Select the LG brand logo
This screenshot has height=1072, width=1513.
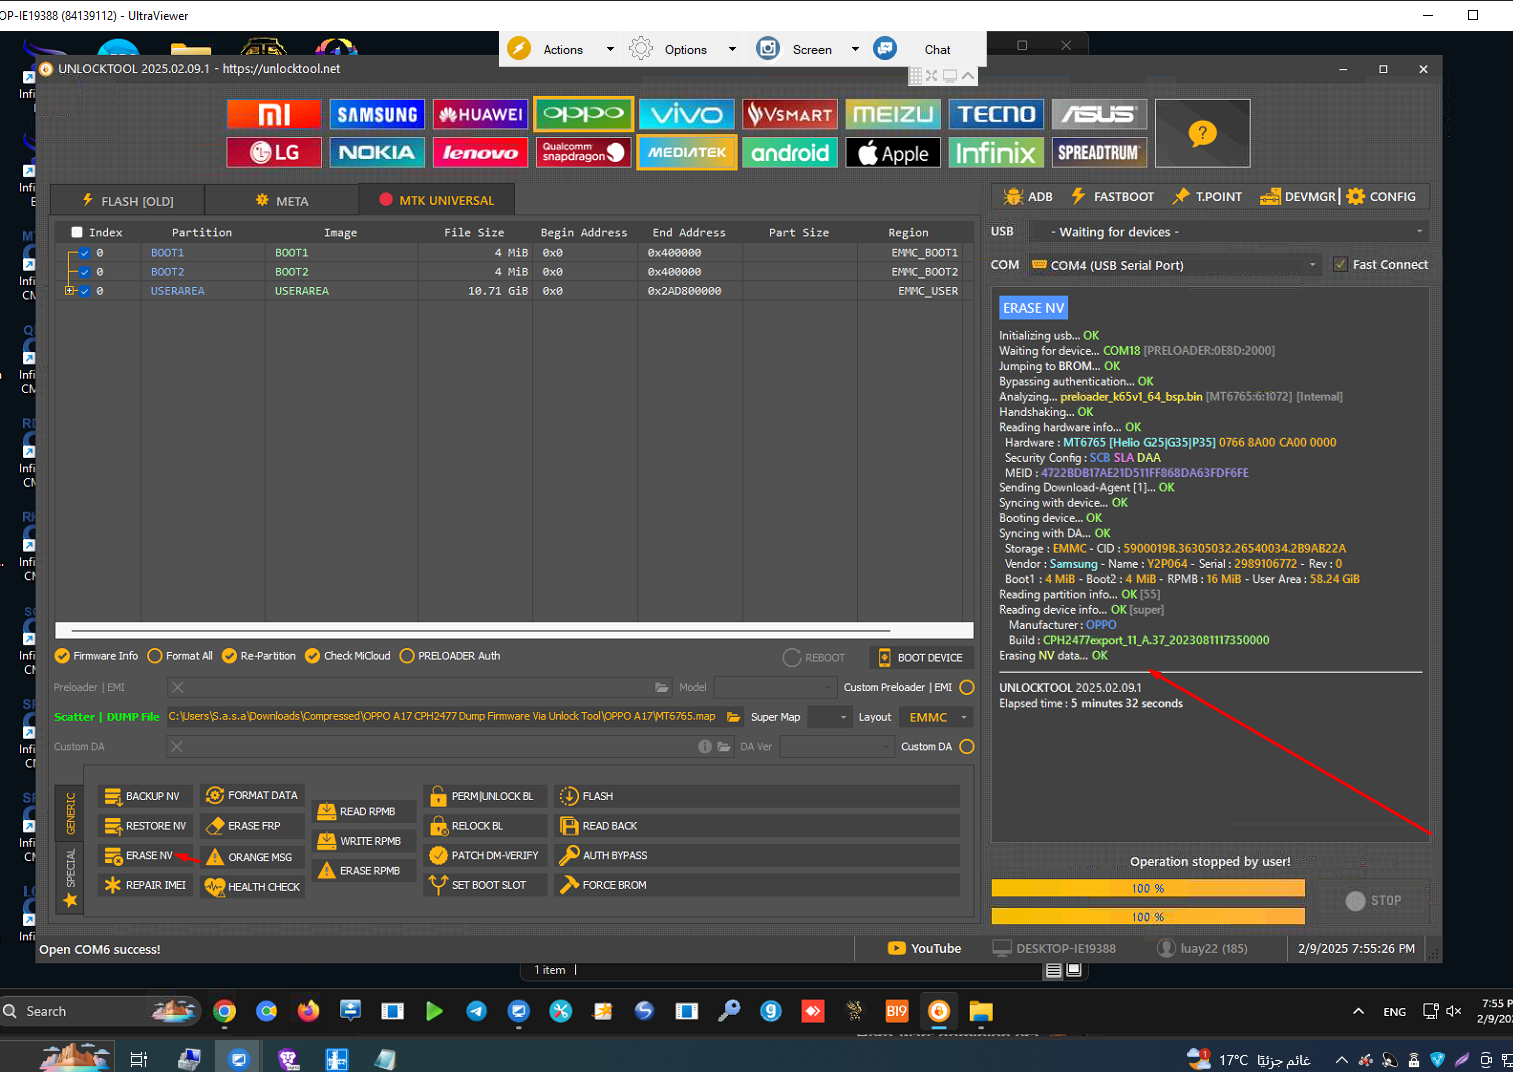[274, 152]
